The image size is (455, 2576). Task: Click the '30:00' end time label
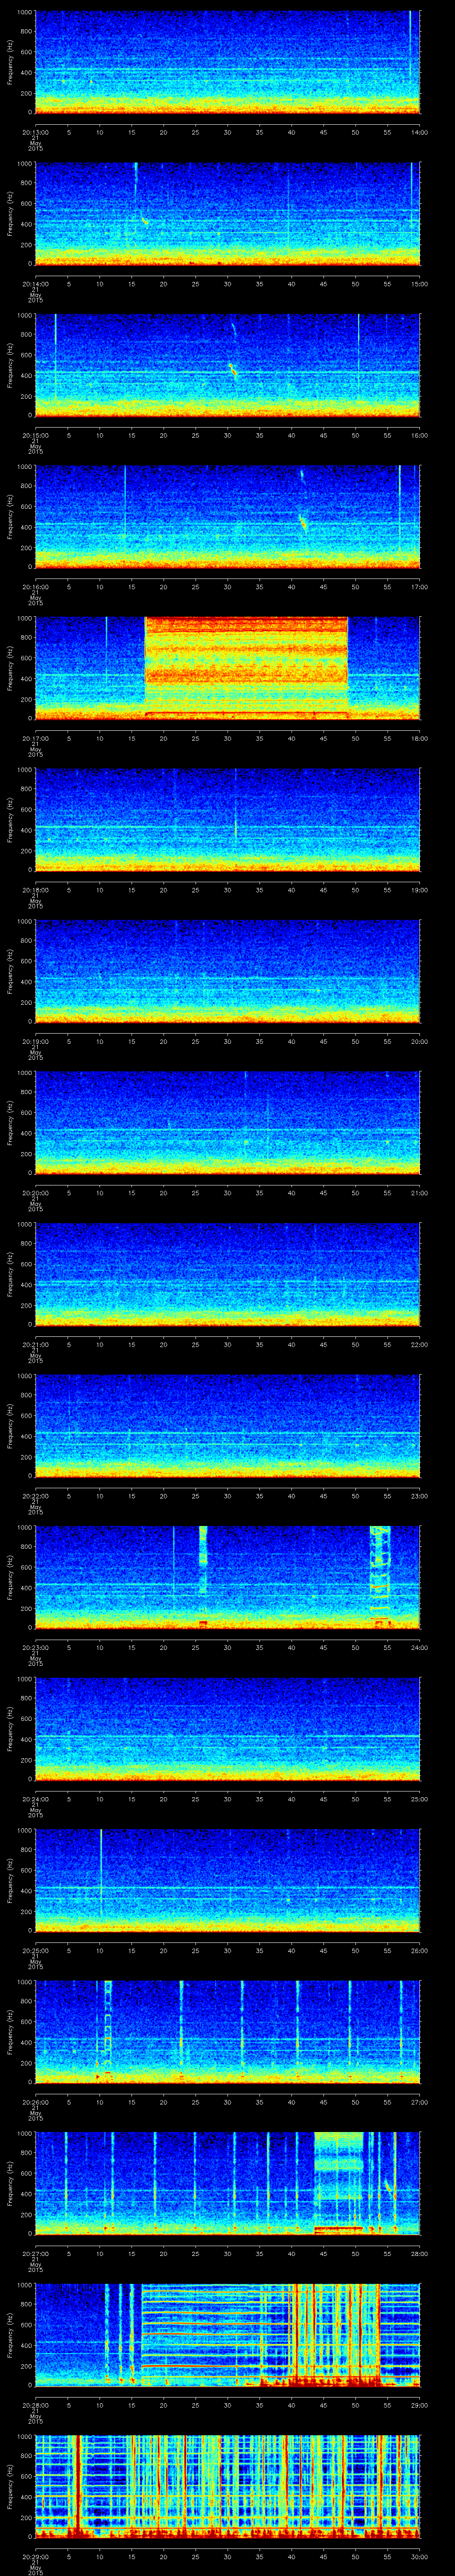[419, 2556]
